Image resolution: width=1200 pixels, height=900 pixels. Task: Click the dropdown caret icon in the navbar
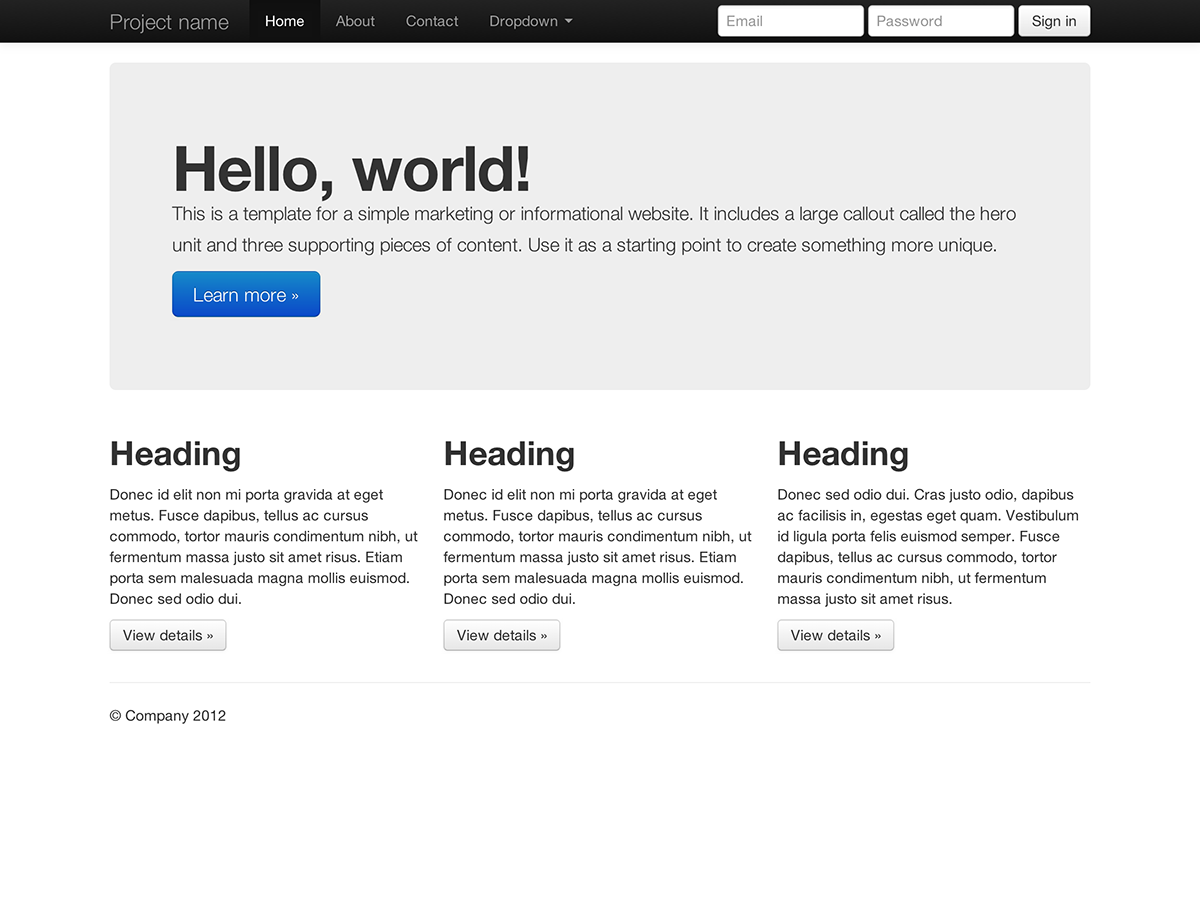click(x=570, y=21)
